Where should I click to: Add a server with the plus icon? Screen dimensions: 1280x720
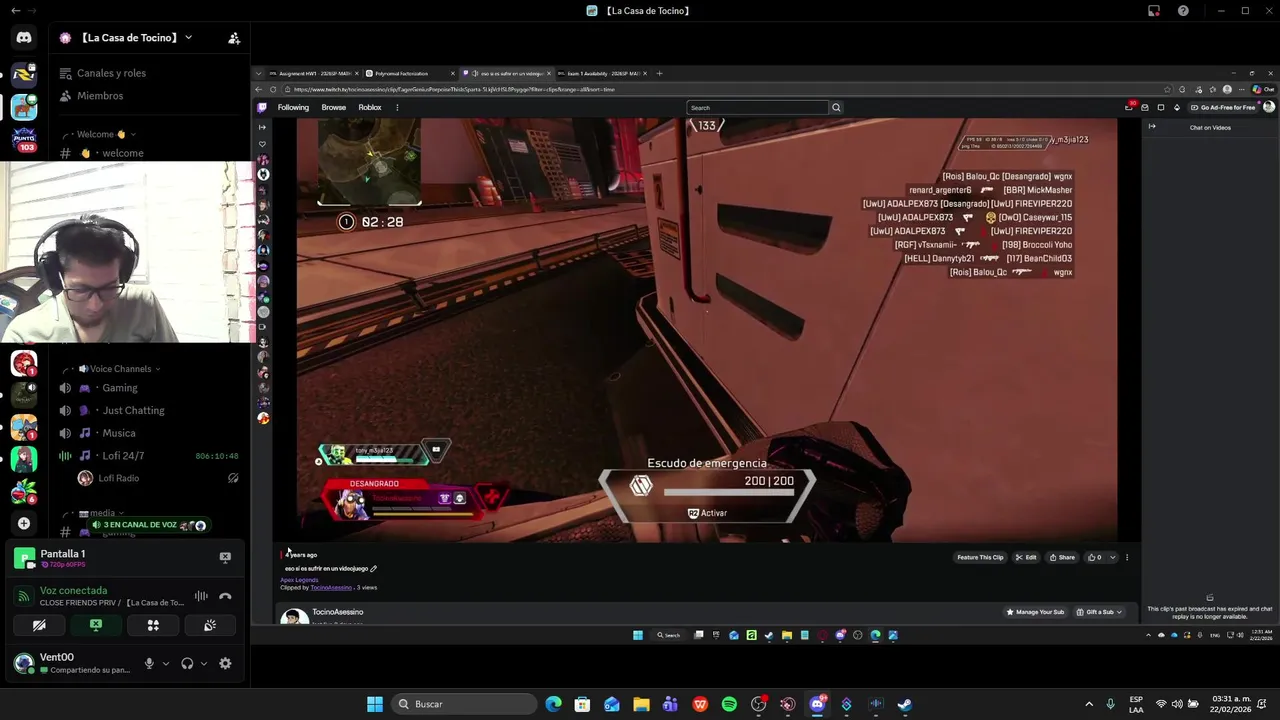tap(24, 523)
